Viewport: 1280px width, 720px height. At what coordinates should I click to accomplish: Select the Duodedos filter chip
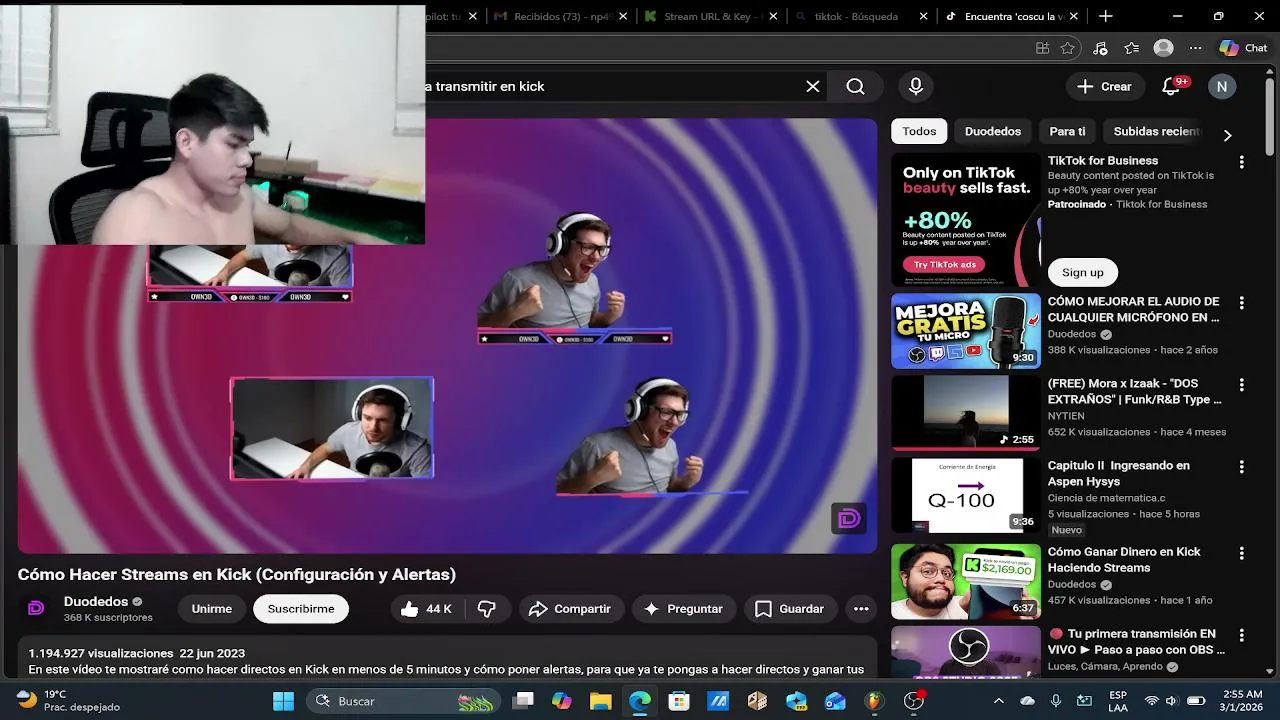pos(993,131)
